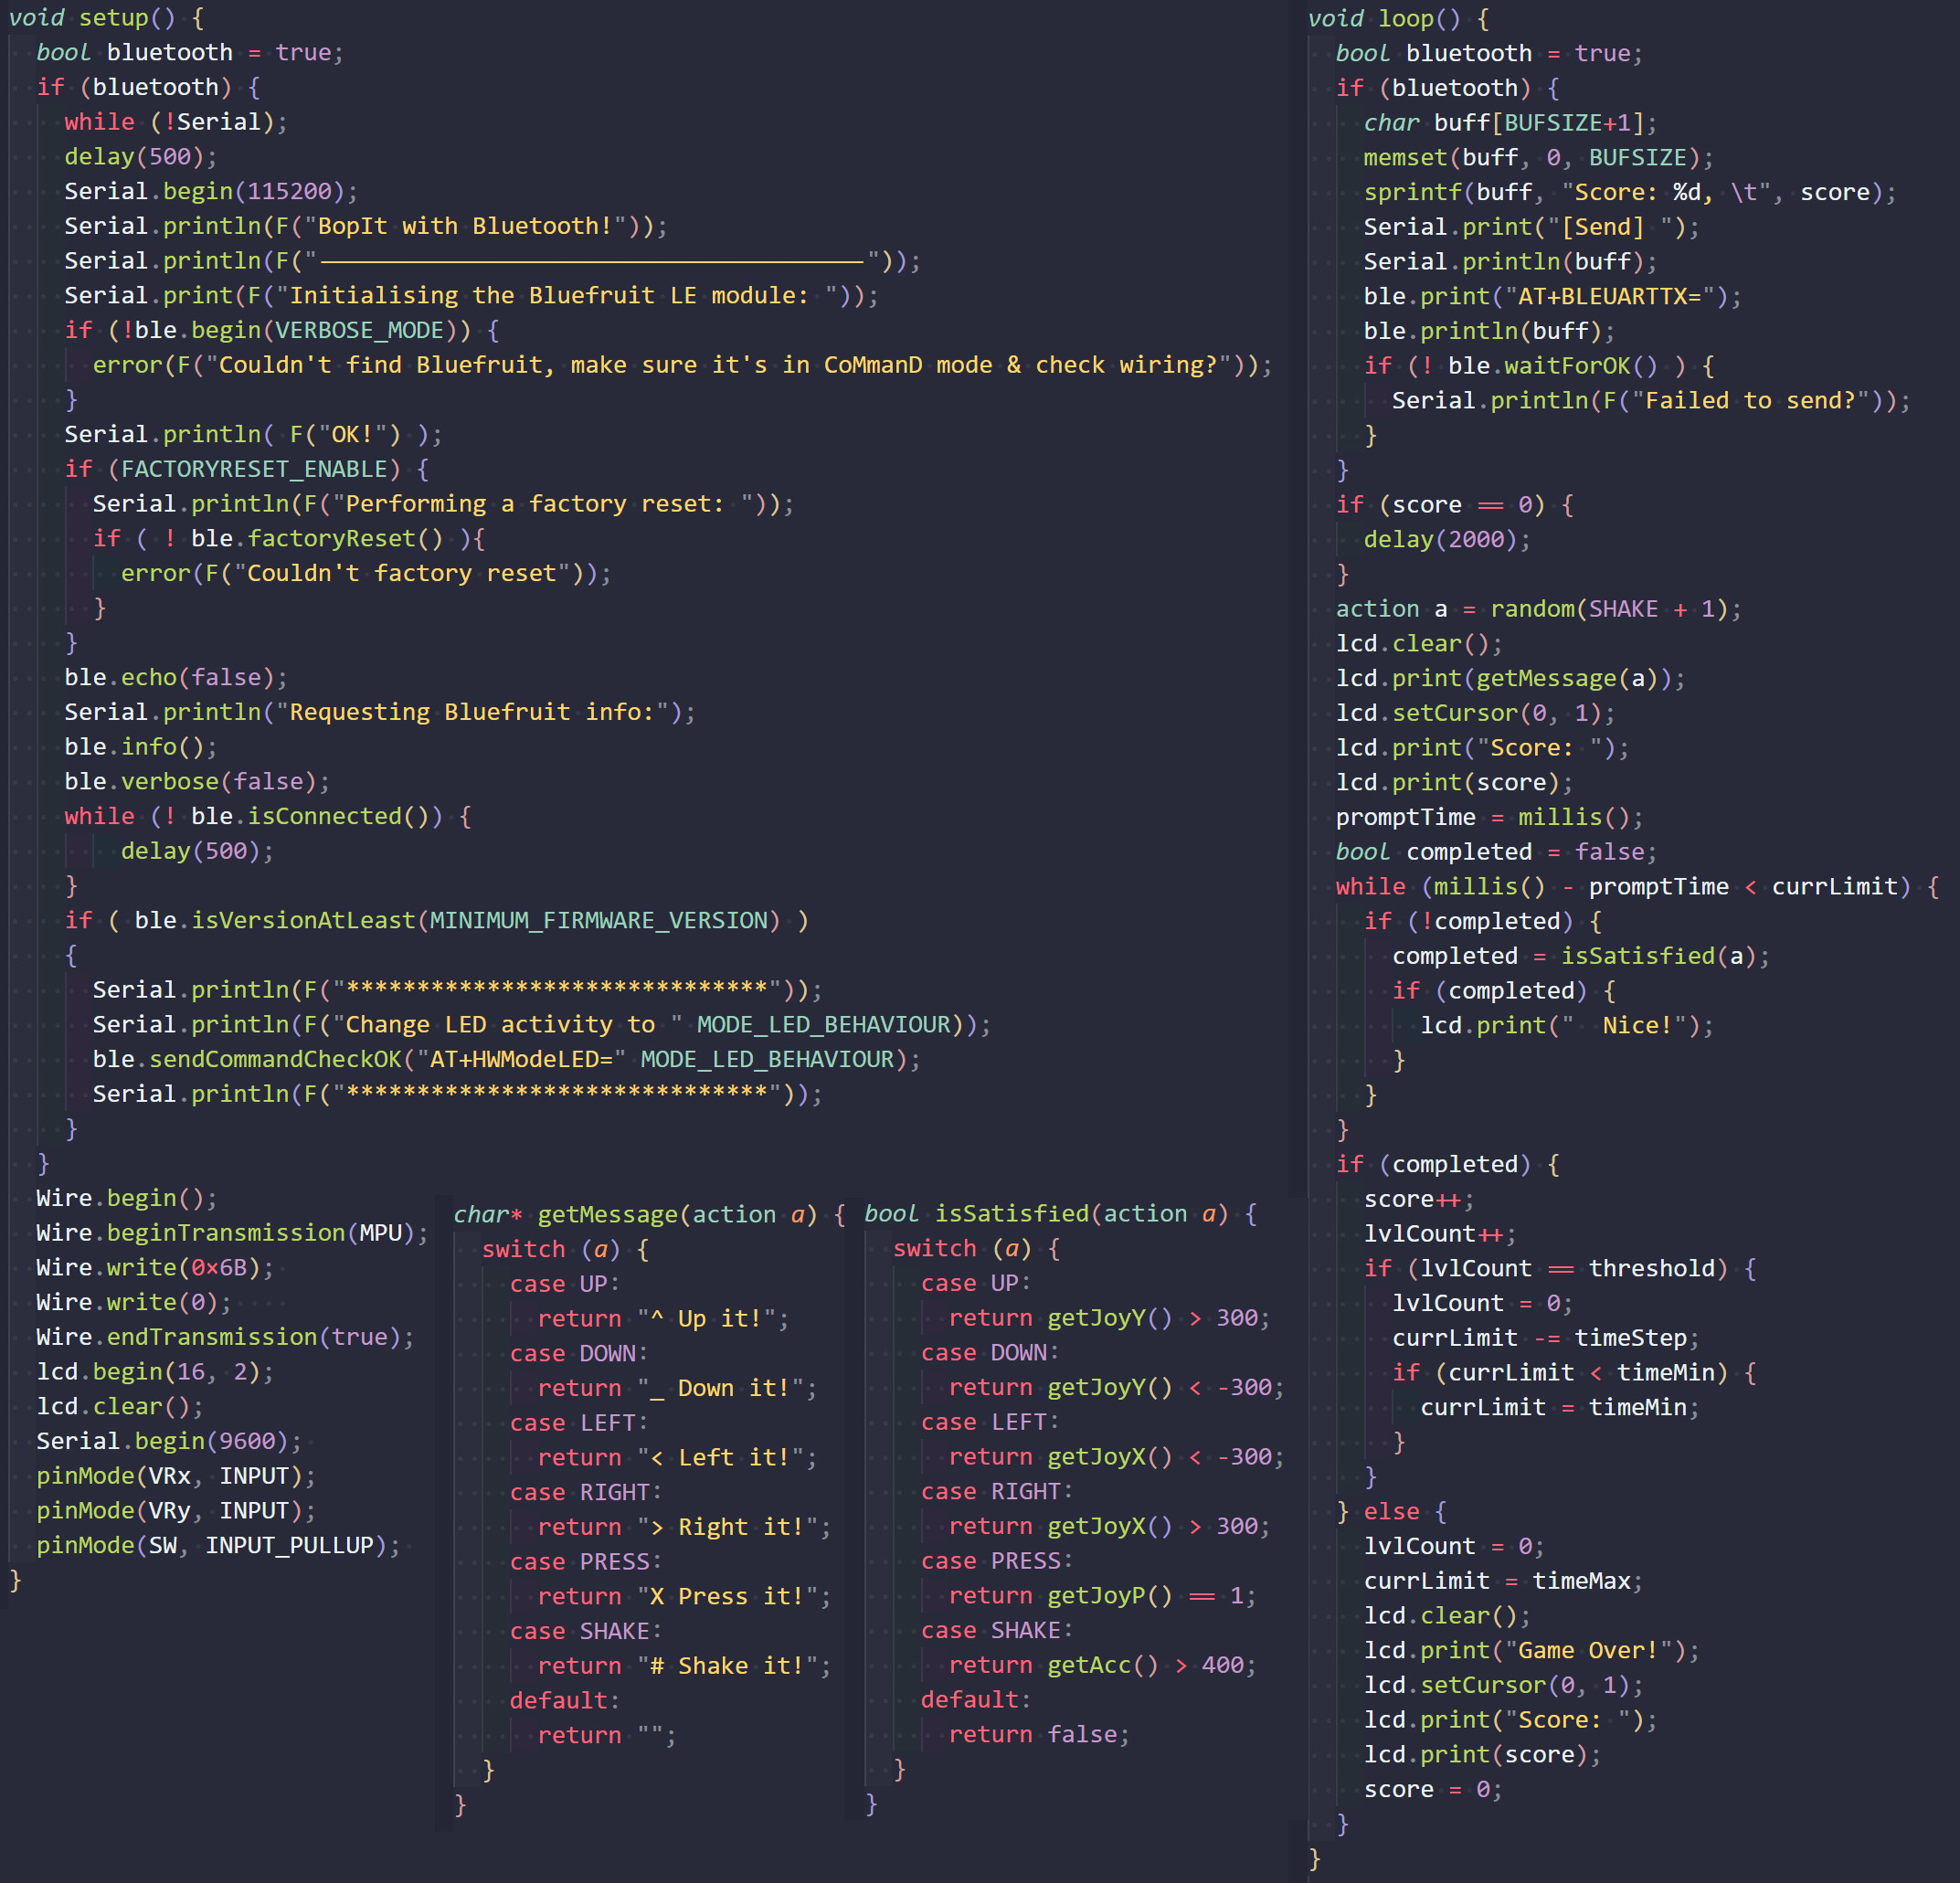The image size is (1960, 1883).
Task: Click the getAcc() > 400 return line
Action: [x=1100, y=1664]
